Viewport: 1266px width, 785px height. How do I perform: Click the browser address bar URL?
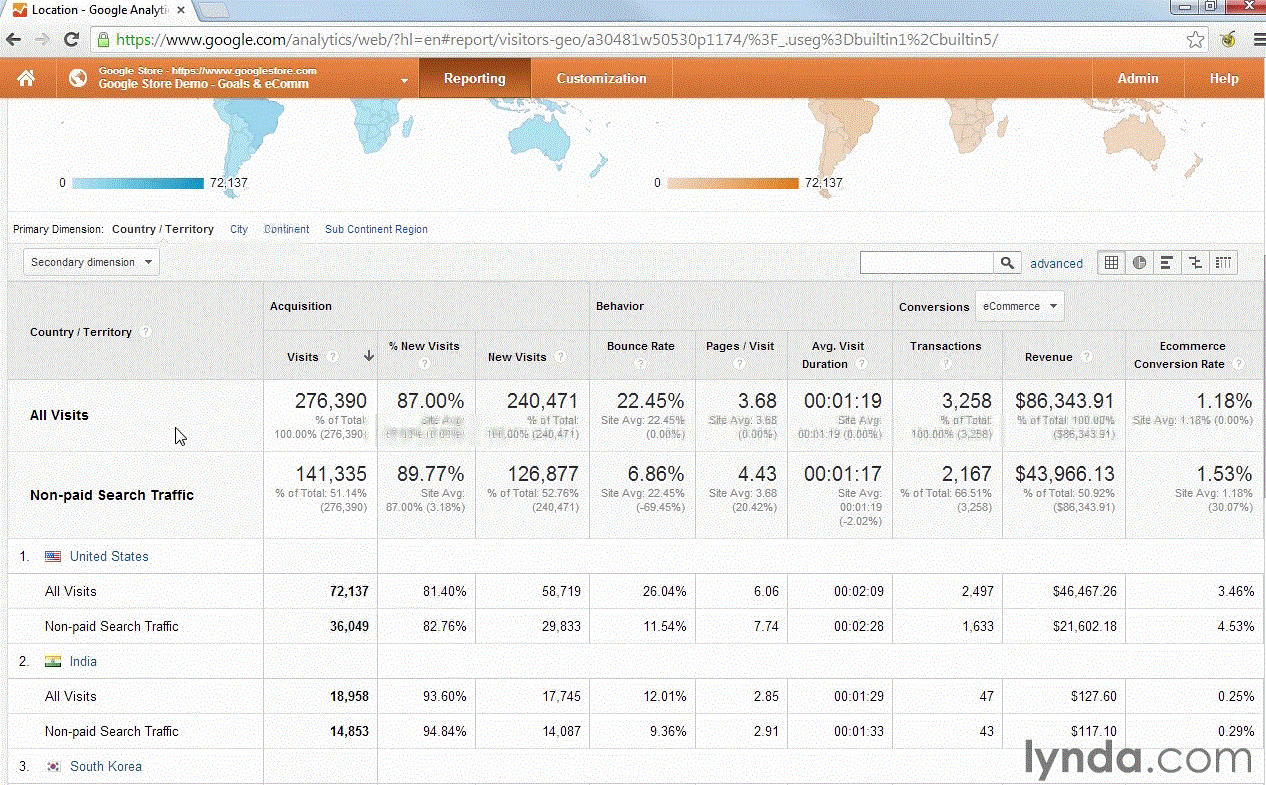pyautogui.click(x=557, y=40)
